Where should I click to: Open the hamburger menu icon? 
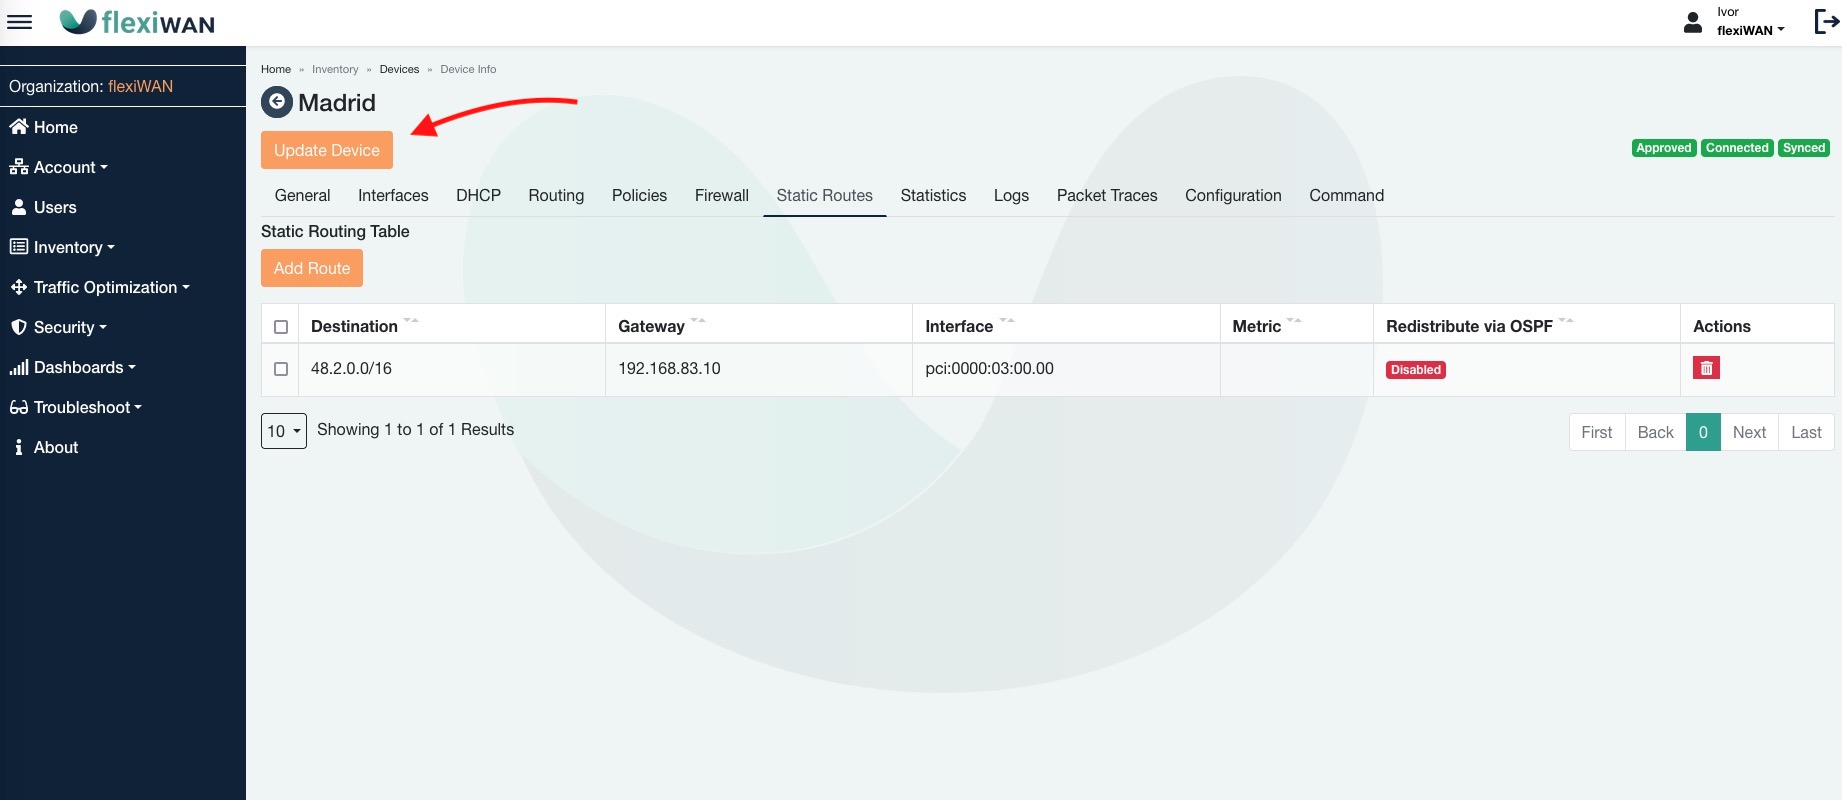coord(20,22)
